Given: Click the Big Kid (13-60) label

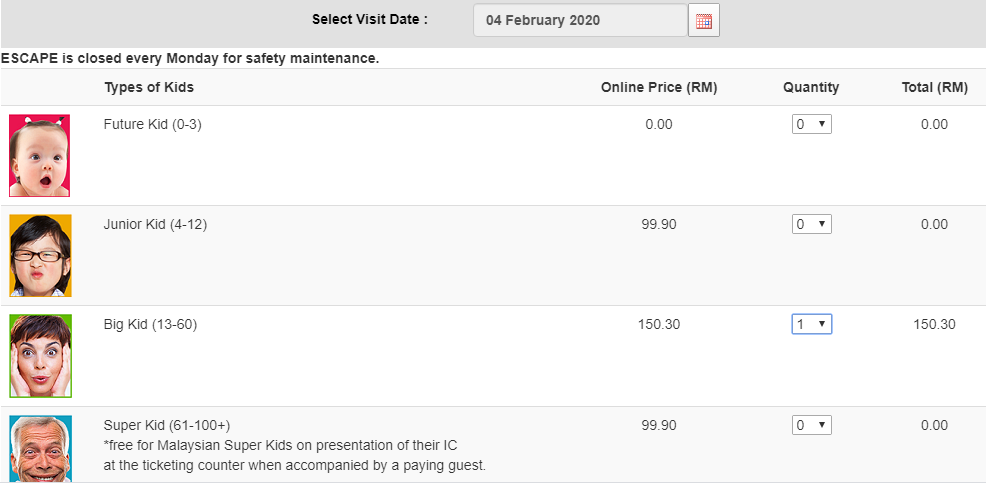Looking at the screenshot, I should (x=154, y=324).
